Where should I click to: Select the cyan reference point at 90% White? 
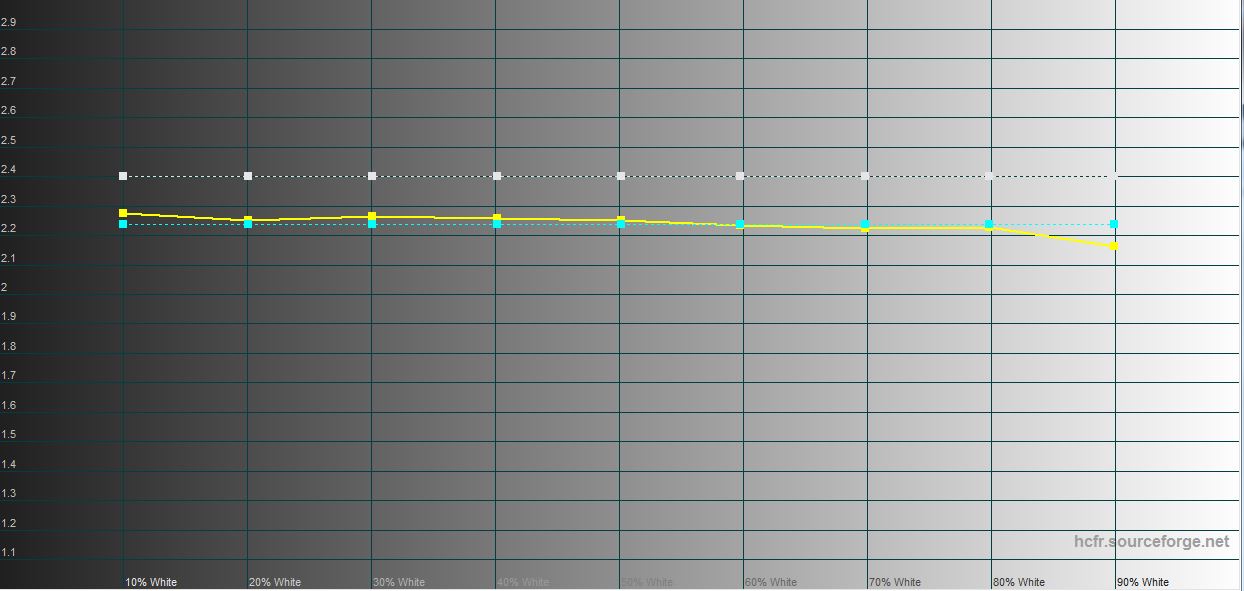click(x=1114, y=224)
